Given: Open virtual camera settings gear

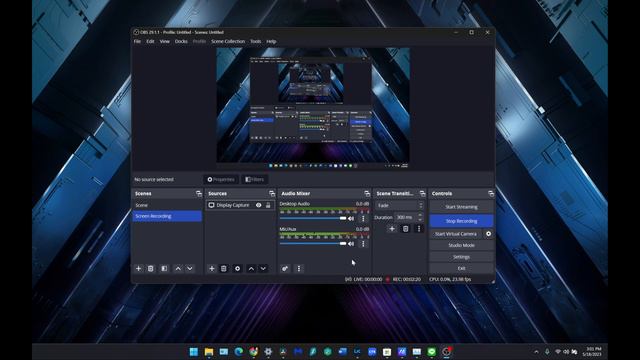Looking at the screenshot, I should click(489, 234).
